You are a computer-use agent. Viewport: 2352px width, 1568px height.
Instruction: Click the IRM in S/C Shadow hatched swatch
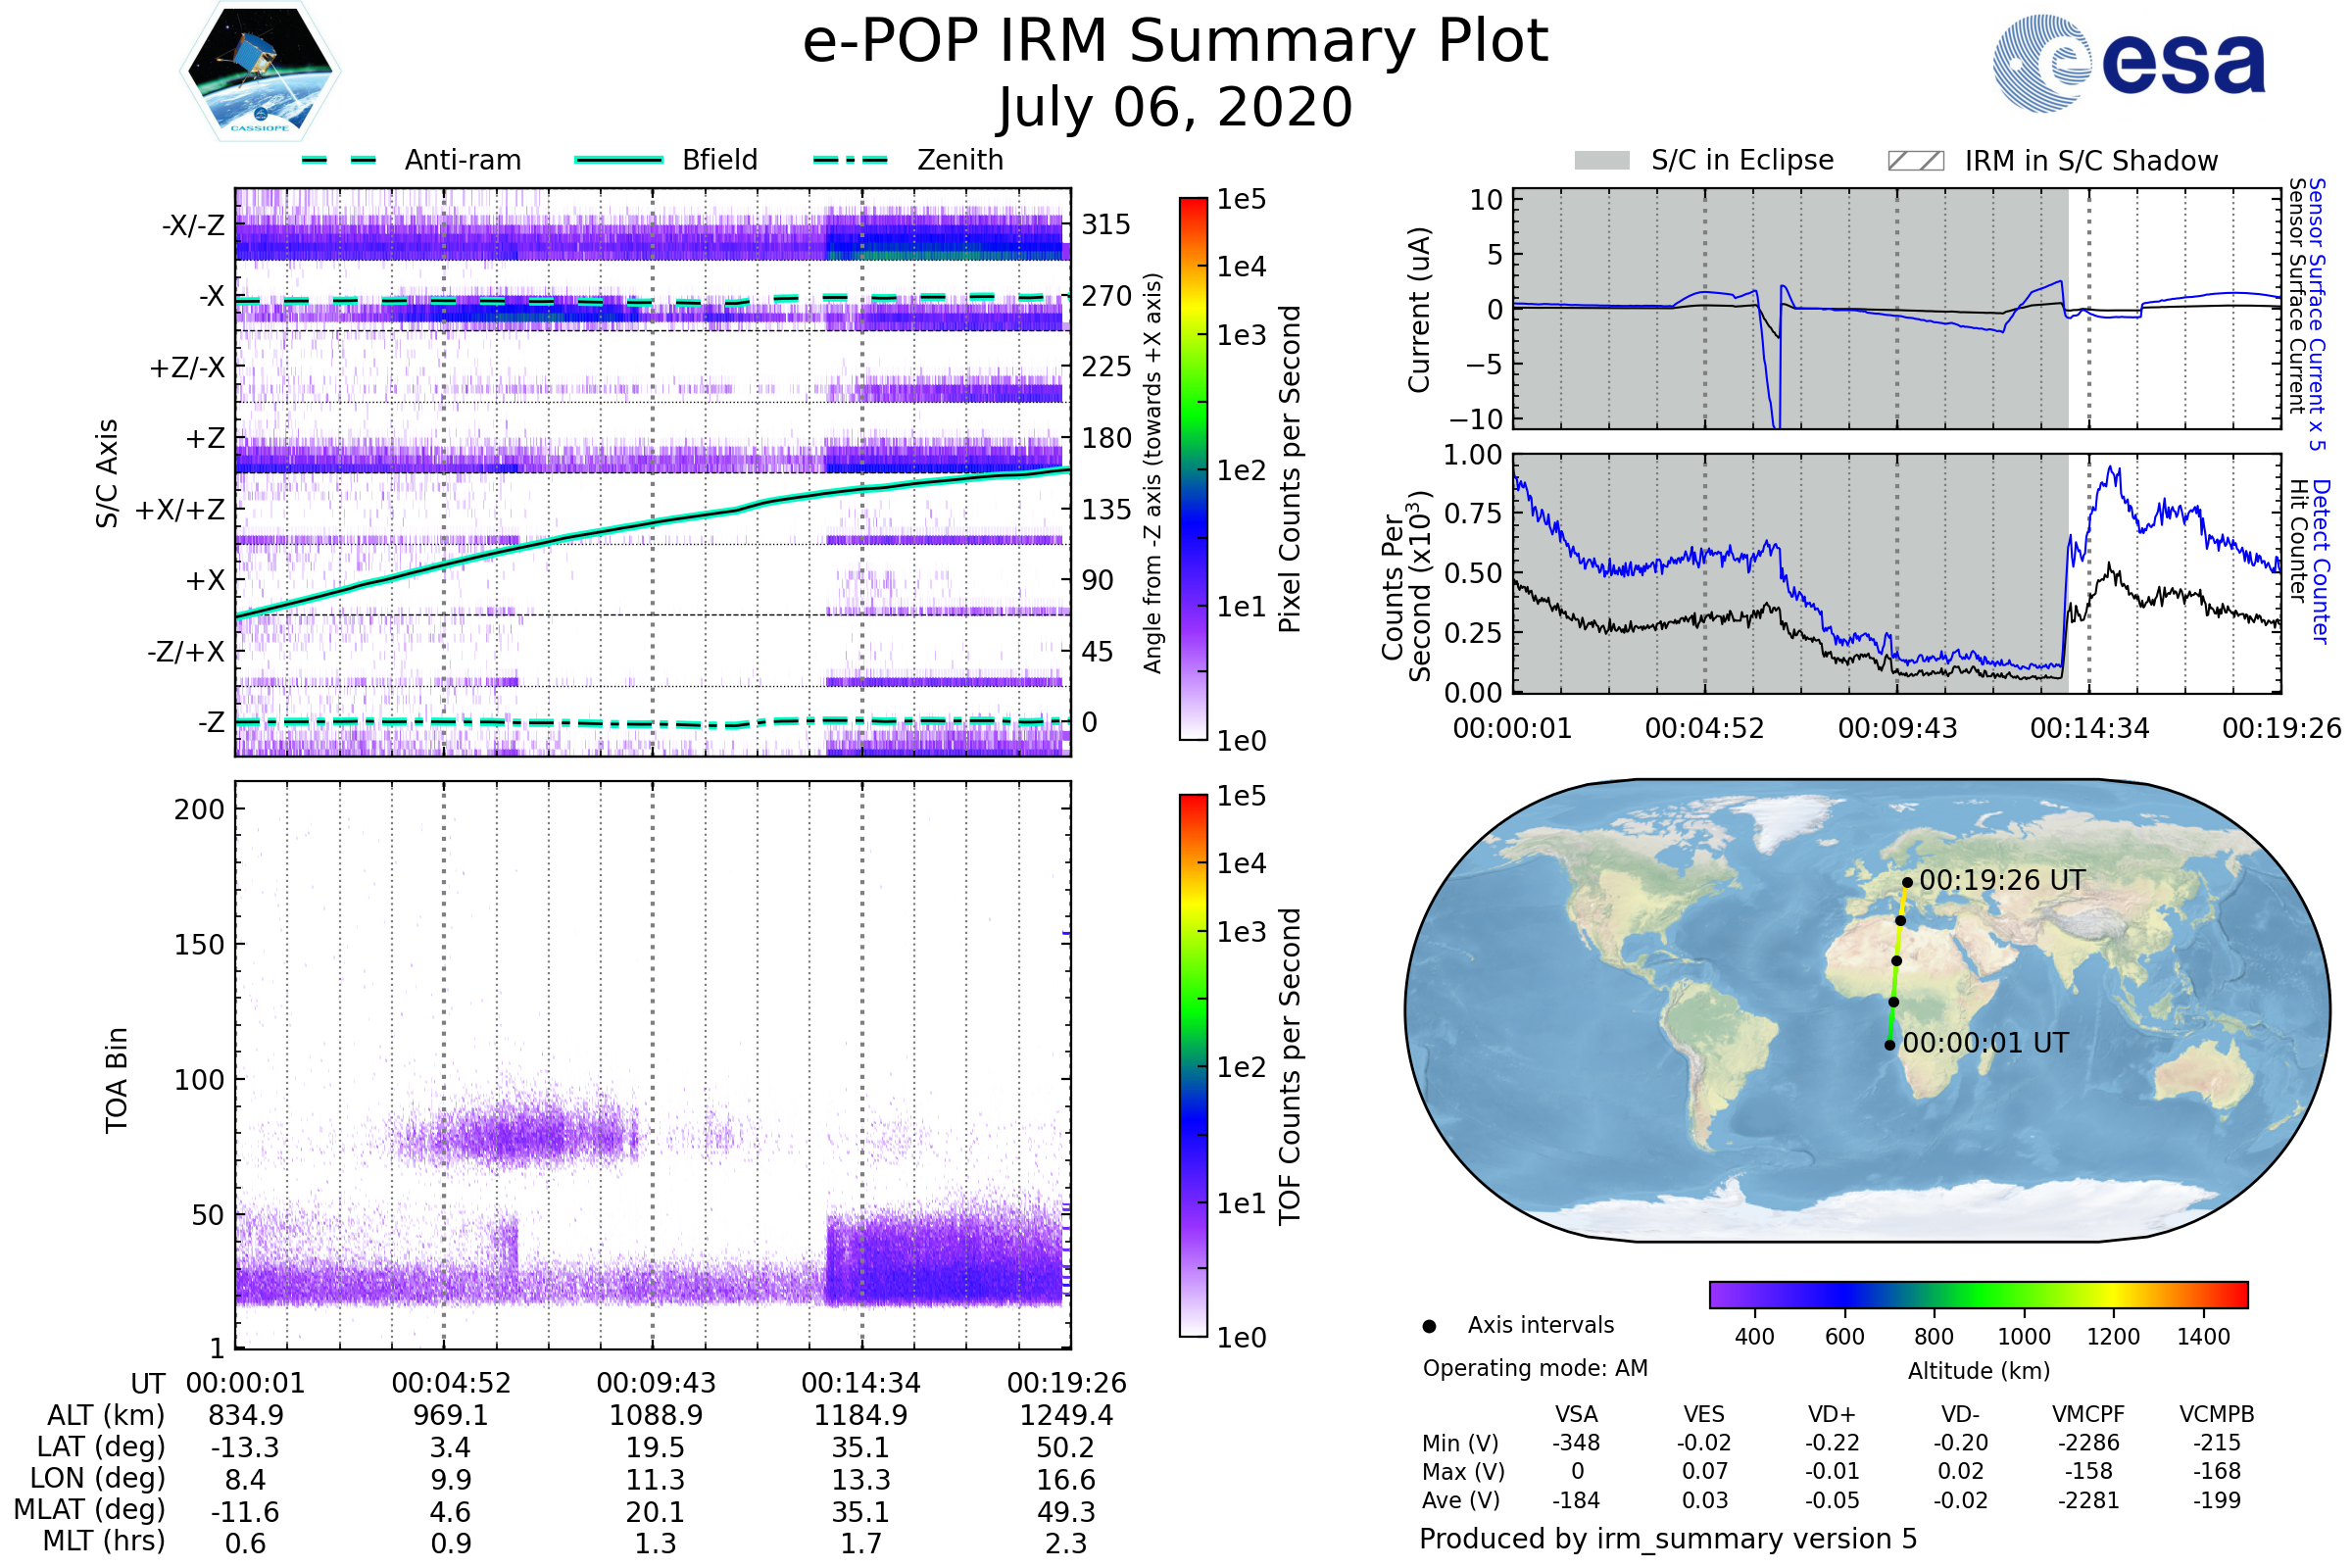[1915, 161]
